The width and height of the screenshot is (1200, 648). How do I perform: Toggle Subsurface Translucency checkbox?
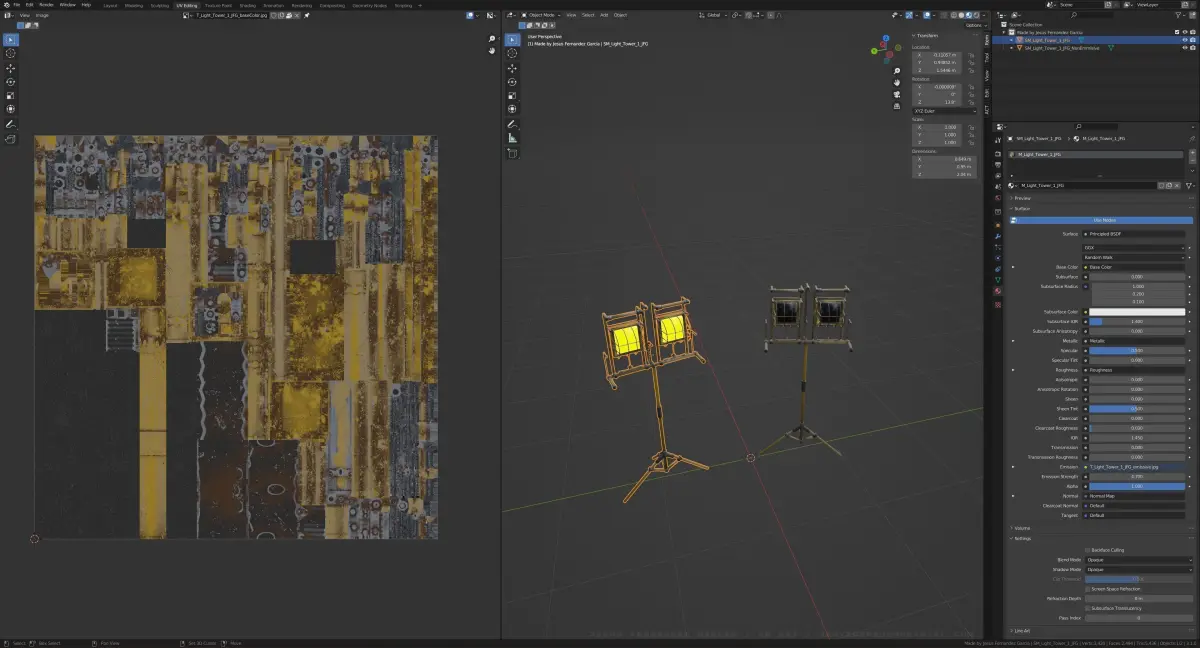(1088, 608)
